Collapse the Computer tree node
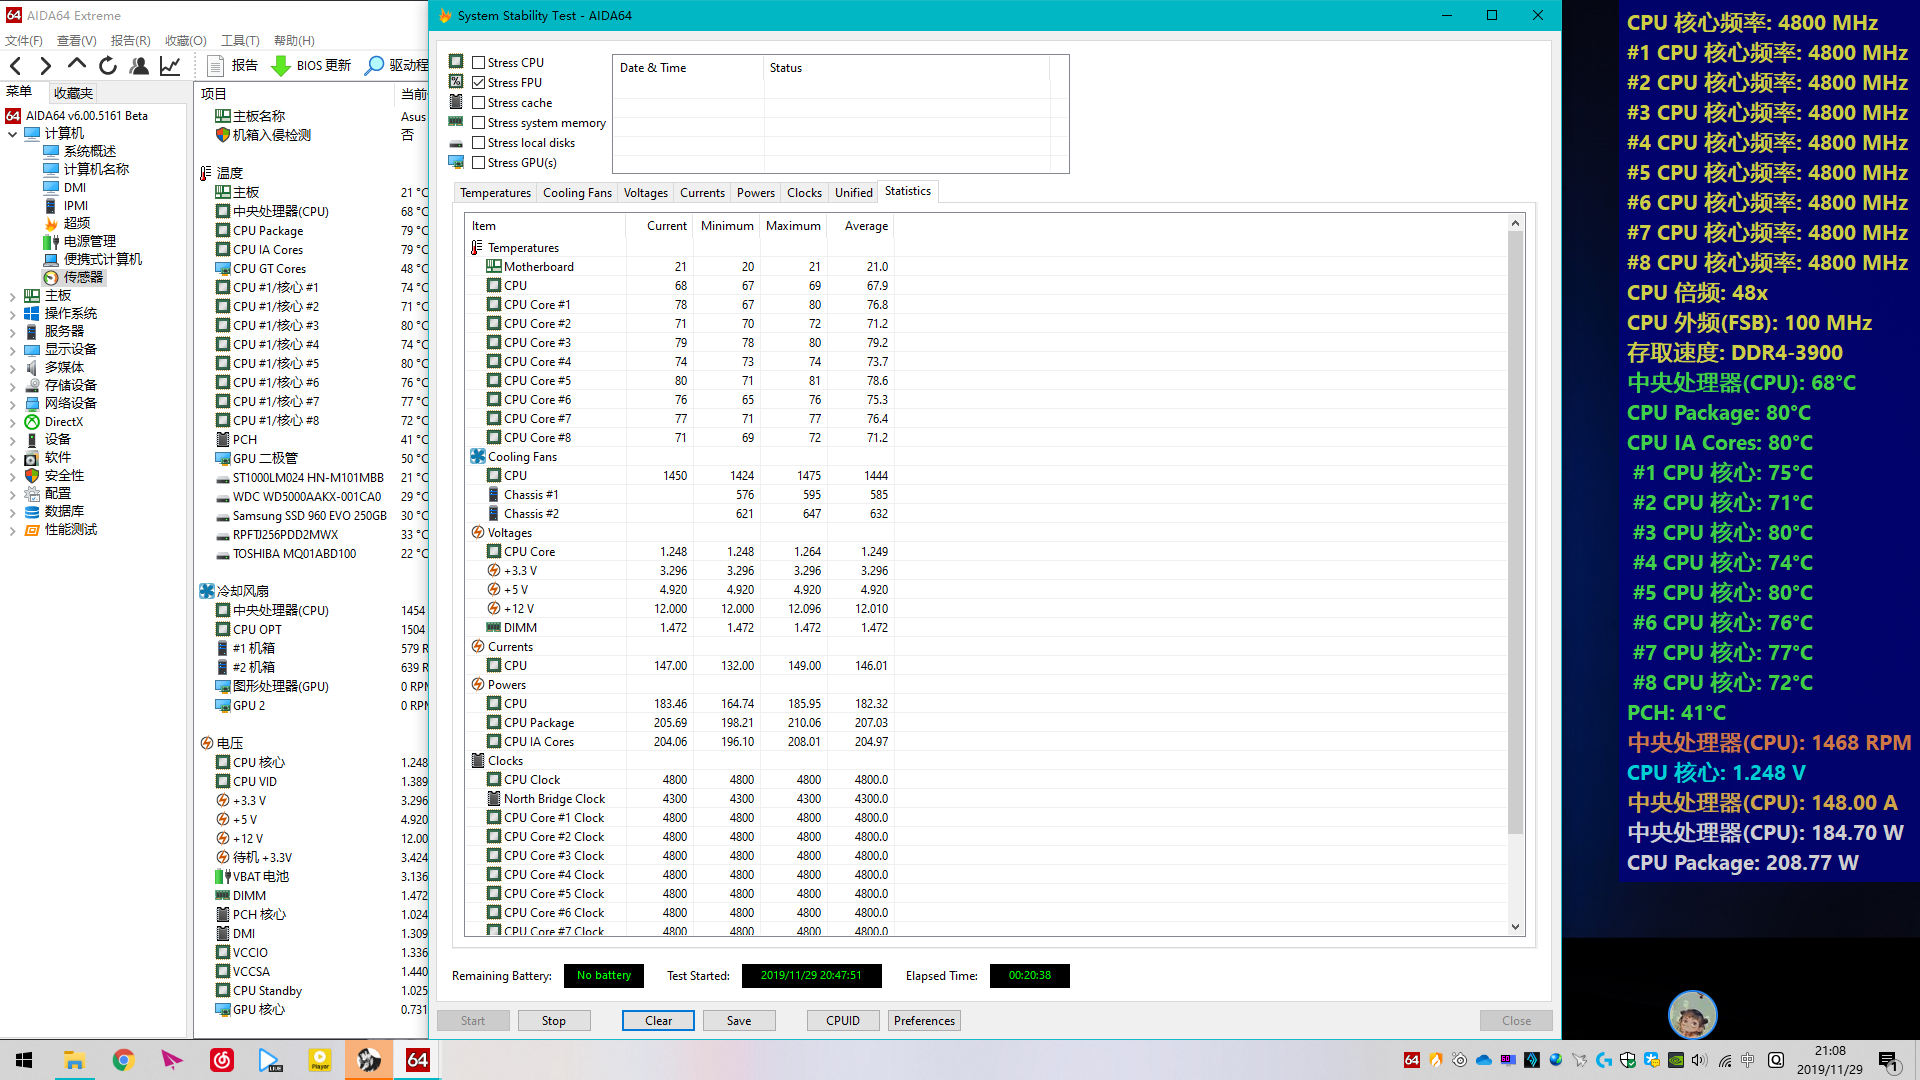 click(12, 133)
